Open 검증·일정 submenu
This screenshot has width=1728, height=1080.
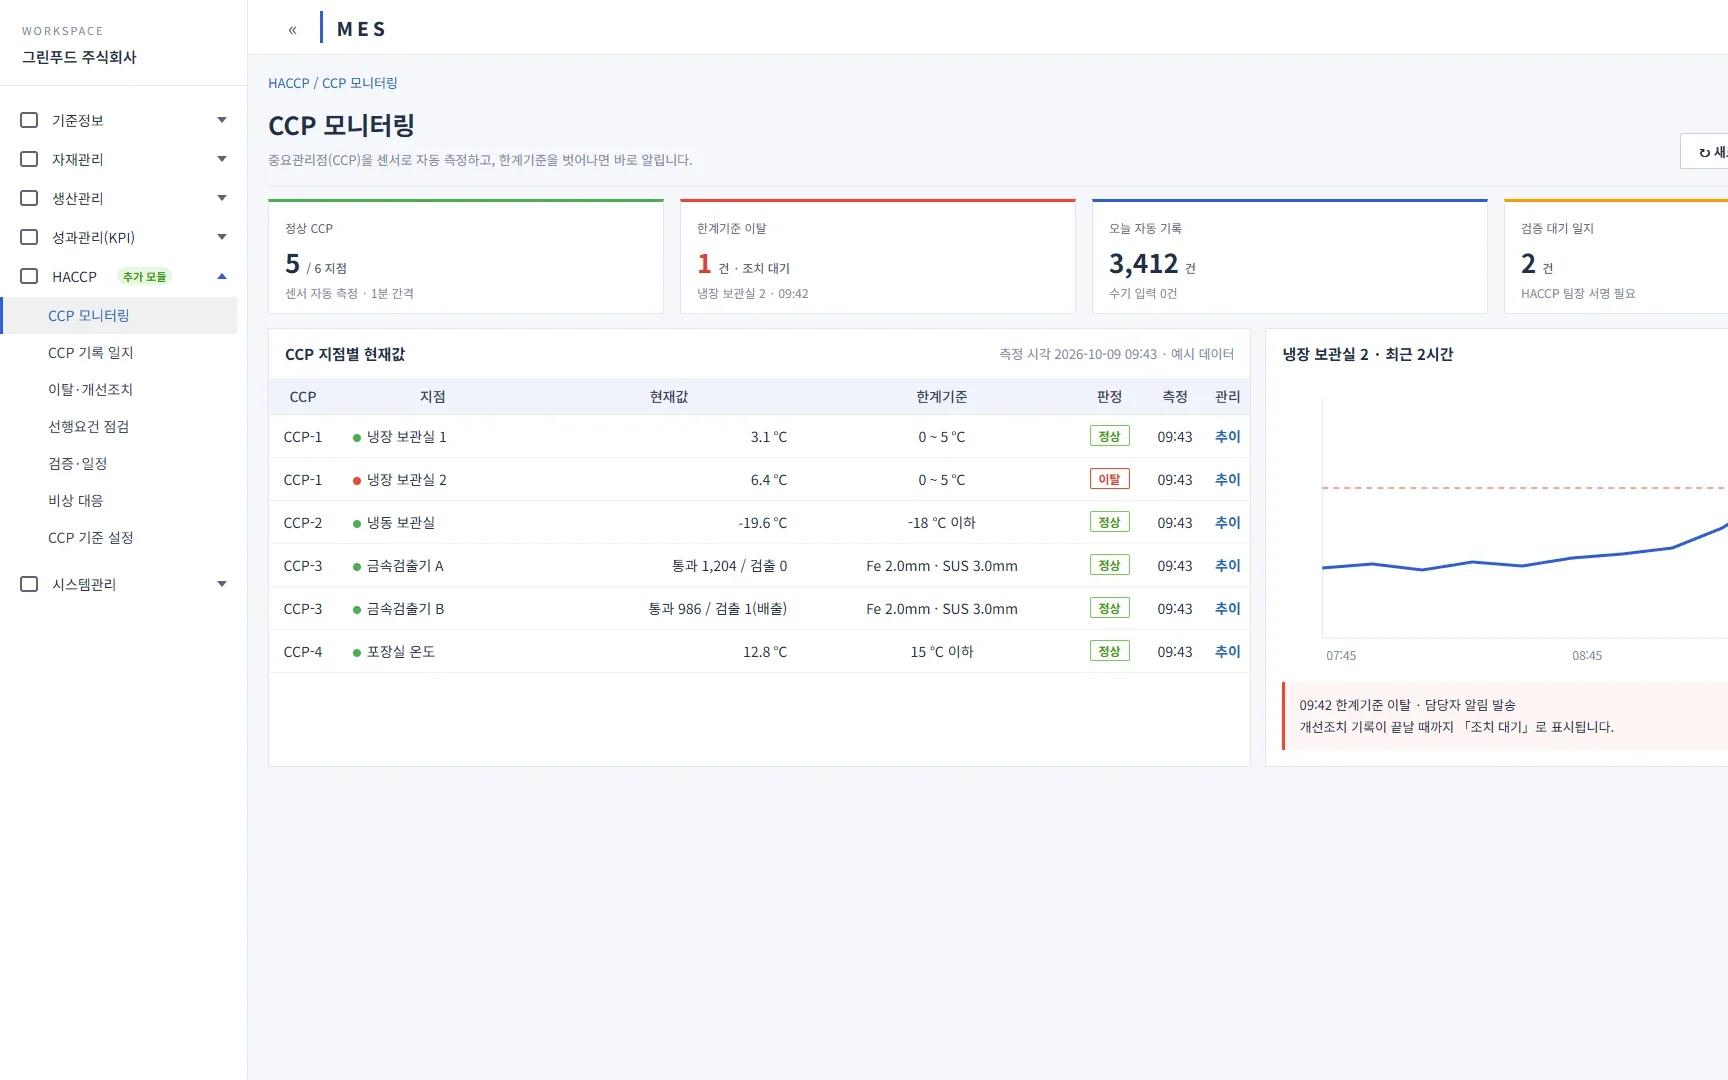pyautogui.click(x=119, y=463)
